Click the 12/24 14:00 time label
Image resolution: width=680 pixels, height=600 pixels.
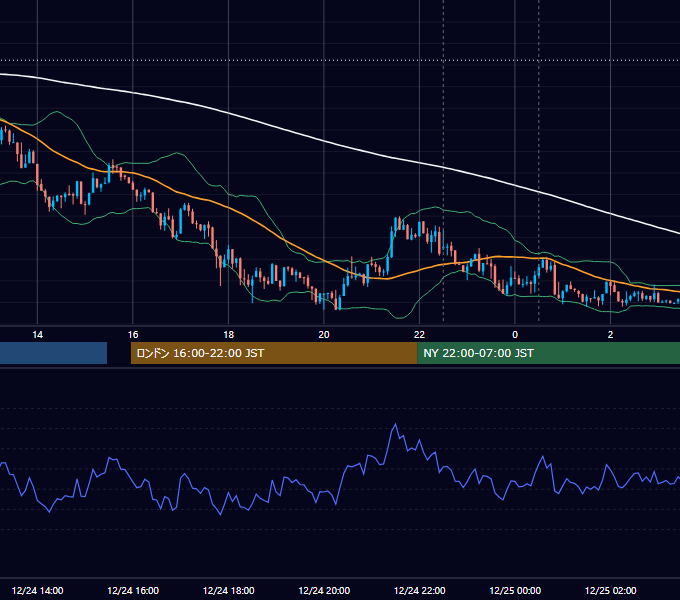(x=37, y=590)
